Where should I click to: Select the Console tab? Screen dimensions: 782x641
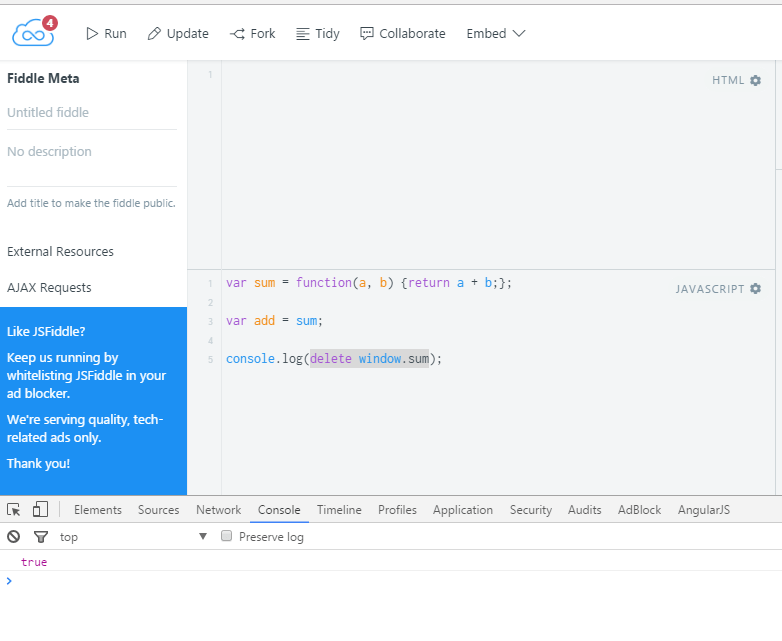pyautogui.click(x=279, y=510)
